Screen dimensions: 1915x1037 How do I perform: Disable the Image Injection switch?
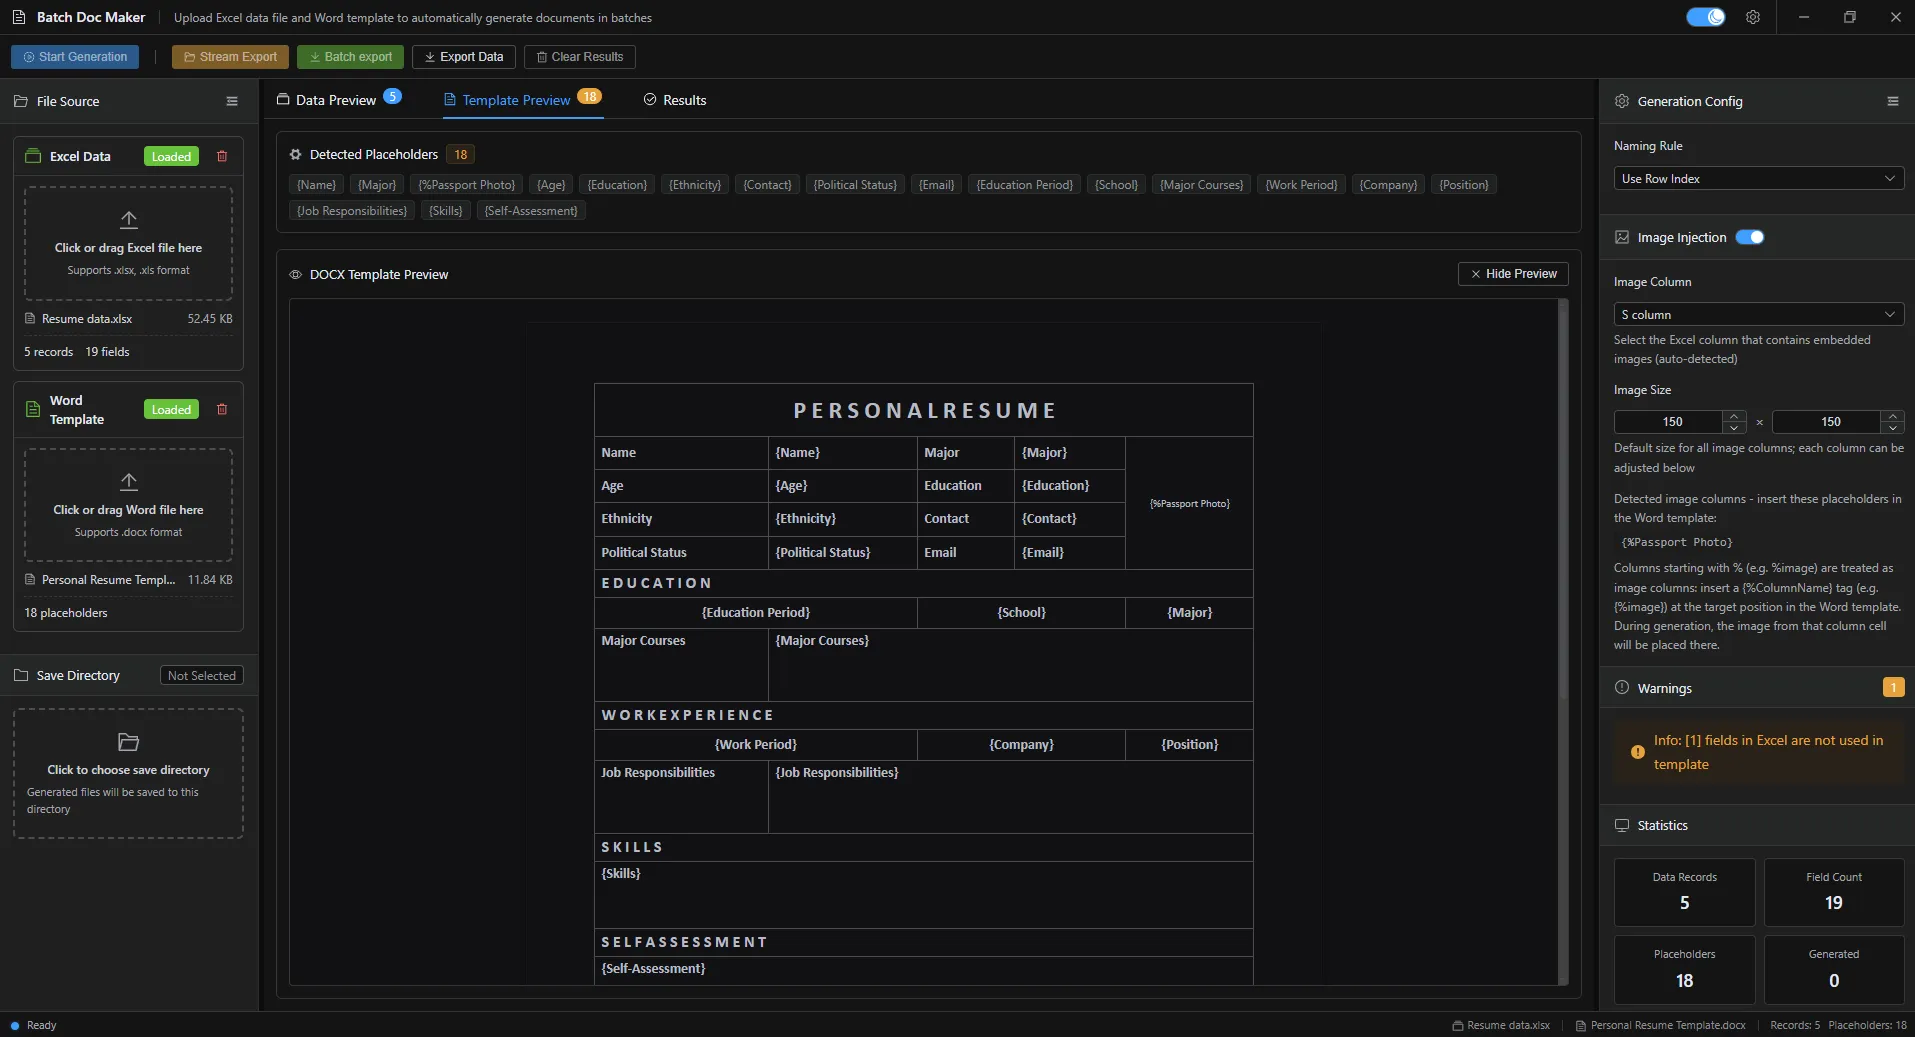[x=1750, y=237]
